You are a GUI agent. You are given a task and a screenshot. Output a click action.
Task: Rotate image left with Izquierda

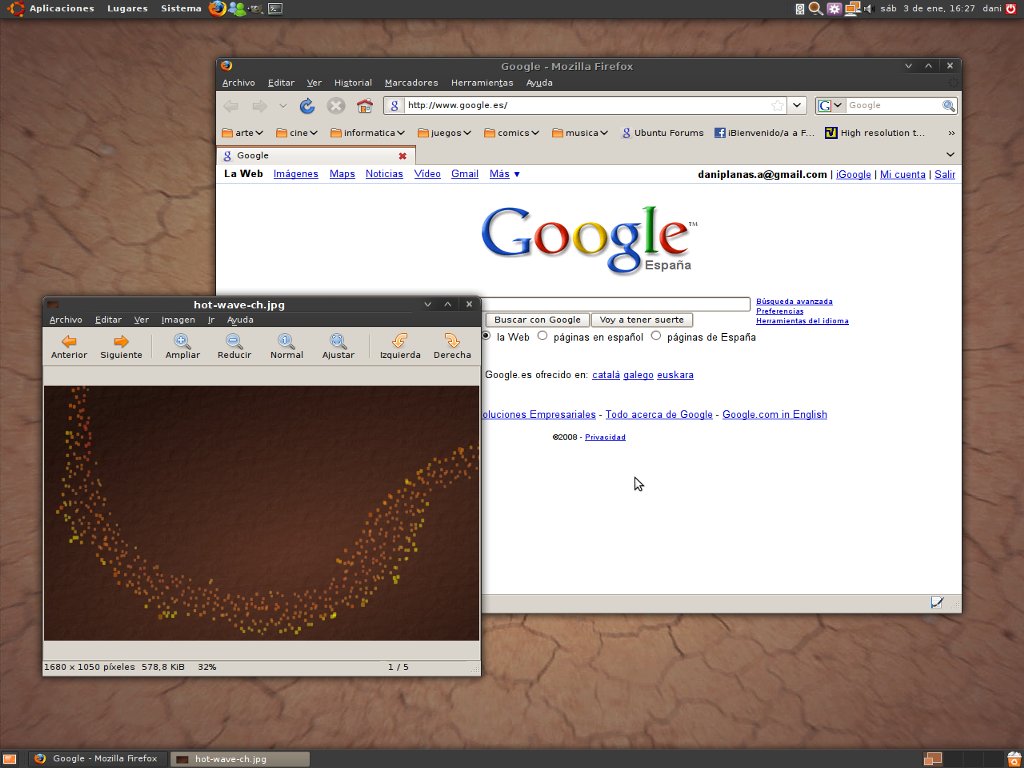400,346
